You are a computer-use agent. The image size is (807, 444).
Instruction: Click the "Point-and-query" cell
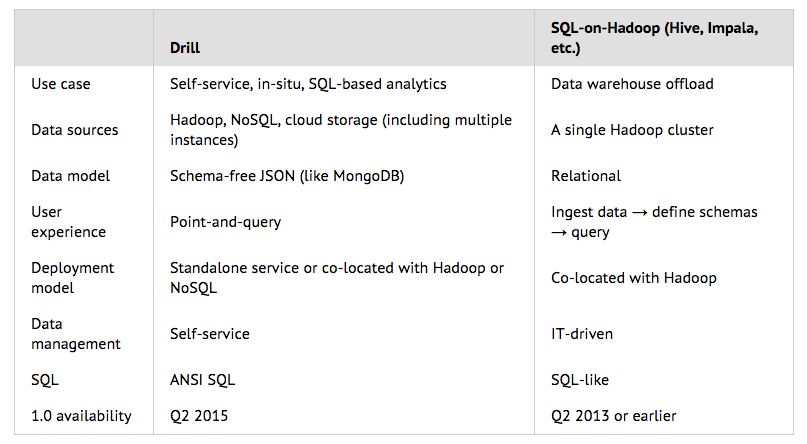tap(226, 222)
